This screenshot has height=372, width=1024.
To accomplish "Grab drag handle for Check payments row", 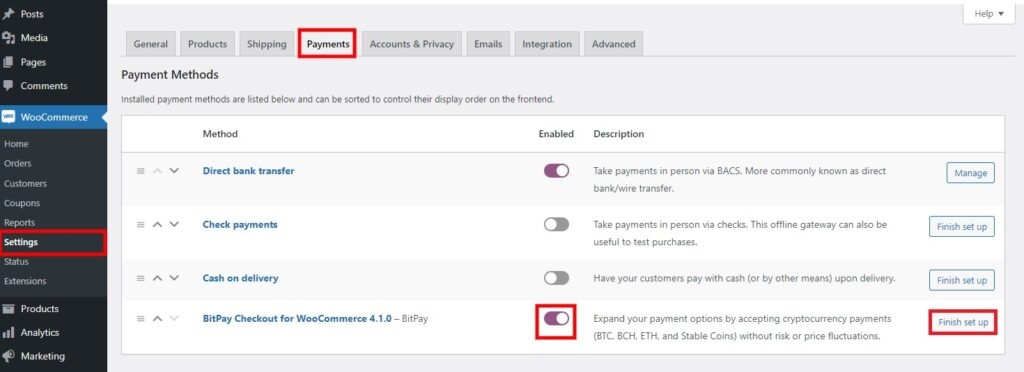I will [x=140, y=225].
